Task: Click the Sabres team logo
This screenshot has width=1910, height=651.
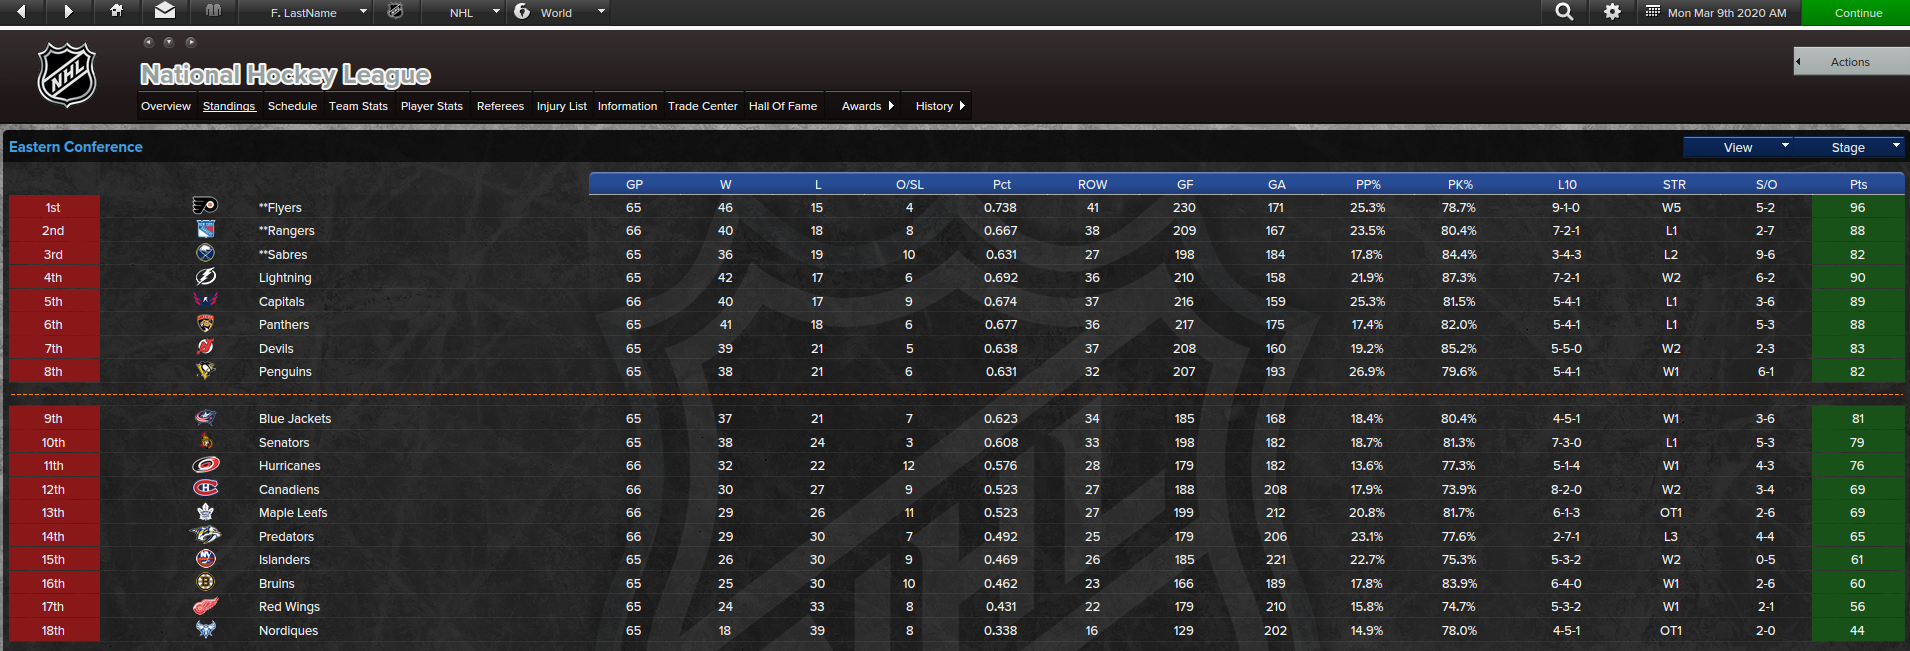Action: 205,253
